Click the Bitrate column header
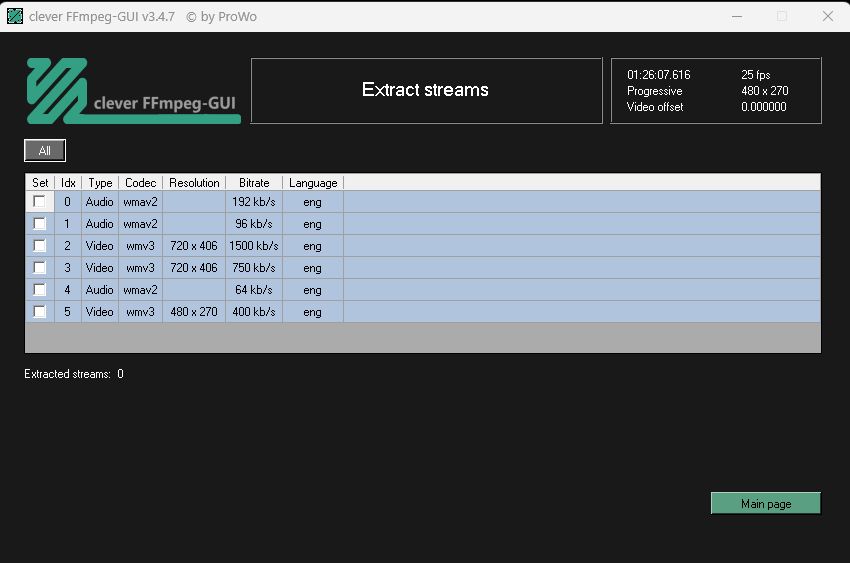 pos(254,183)
